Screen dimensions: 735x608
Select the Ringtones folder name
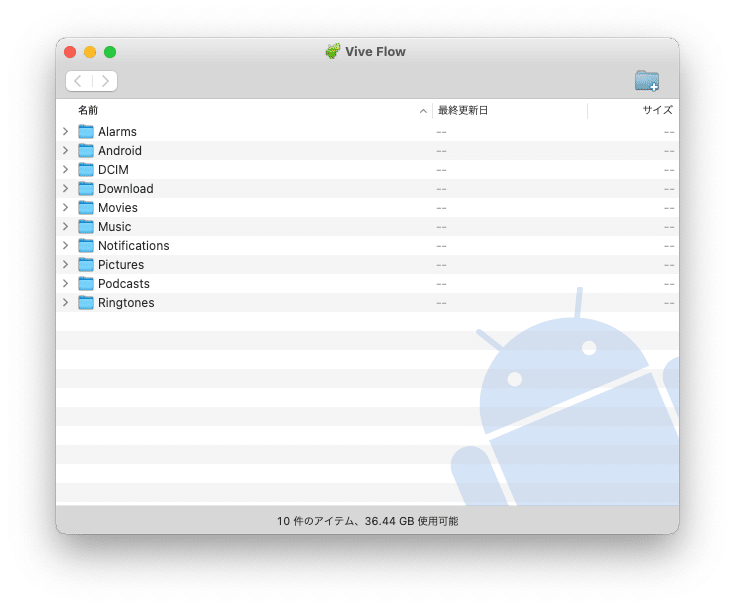point(126,302)
